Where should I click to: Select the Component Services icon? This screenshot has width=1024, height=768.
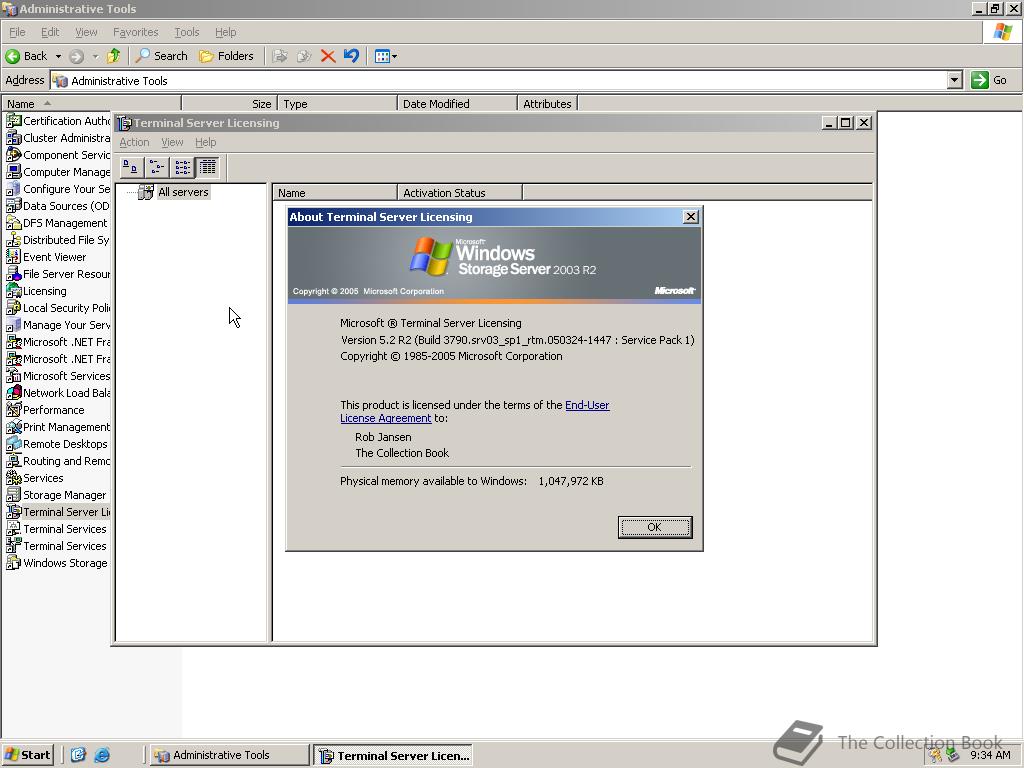pyautogui.click(x=14, y=155)
